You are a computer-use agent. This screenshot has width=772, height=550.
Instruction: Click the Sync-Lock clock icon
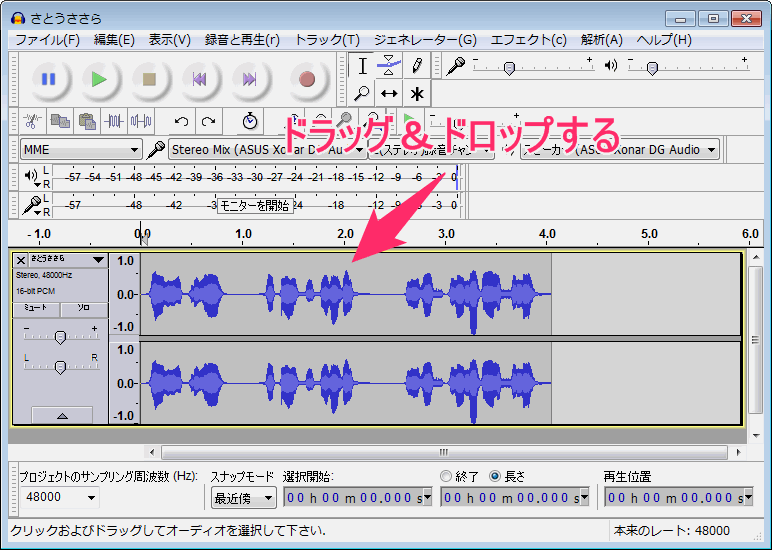click(250, 121)
